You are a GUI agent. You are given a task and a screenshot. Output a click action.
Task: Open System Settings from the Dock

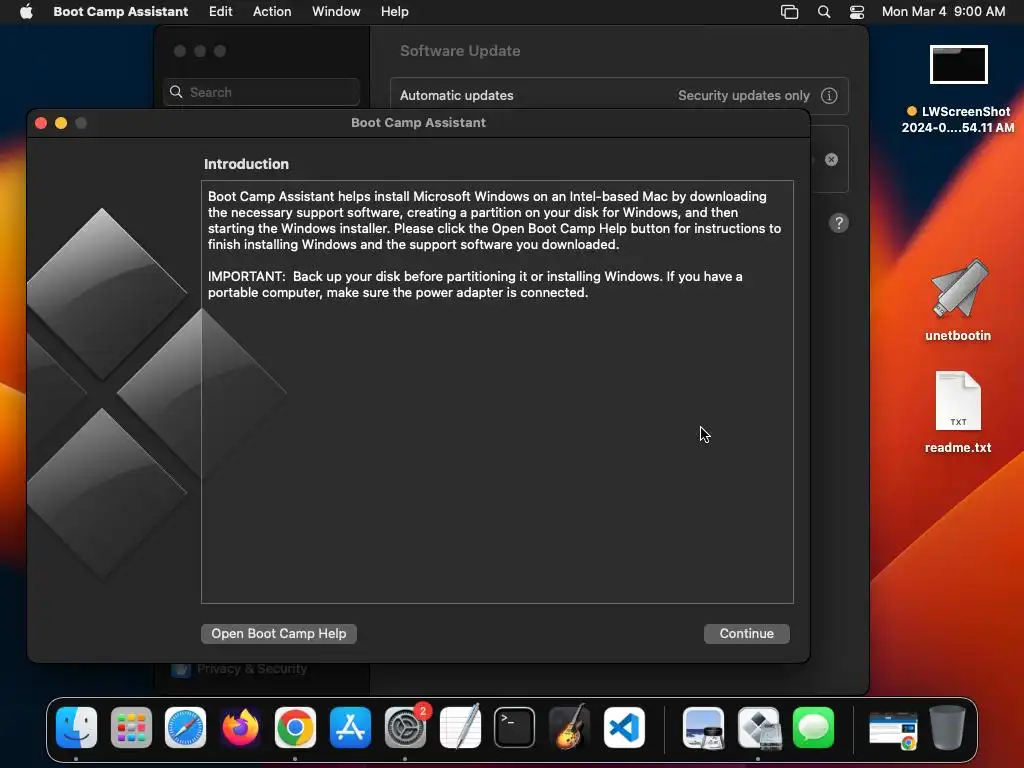tap(405, 727)
